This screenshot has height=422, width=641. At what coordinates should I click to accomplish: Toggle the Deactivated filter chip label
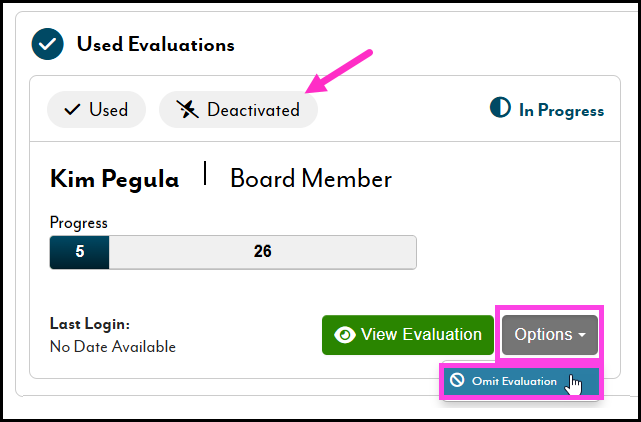(x=253, y=110)
